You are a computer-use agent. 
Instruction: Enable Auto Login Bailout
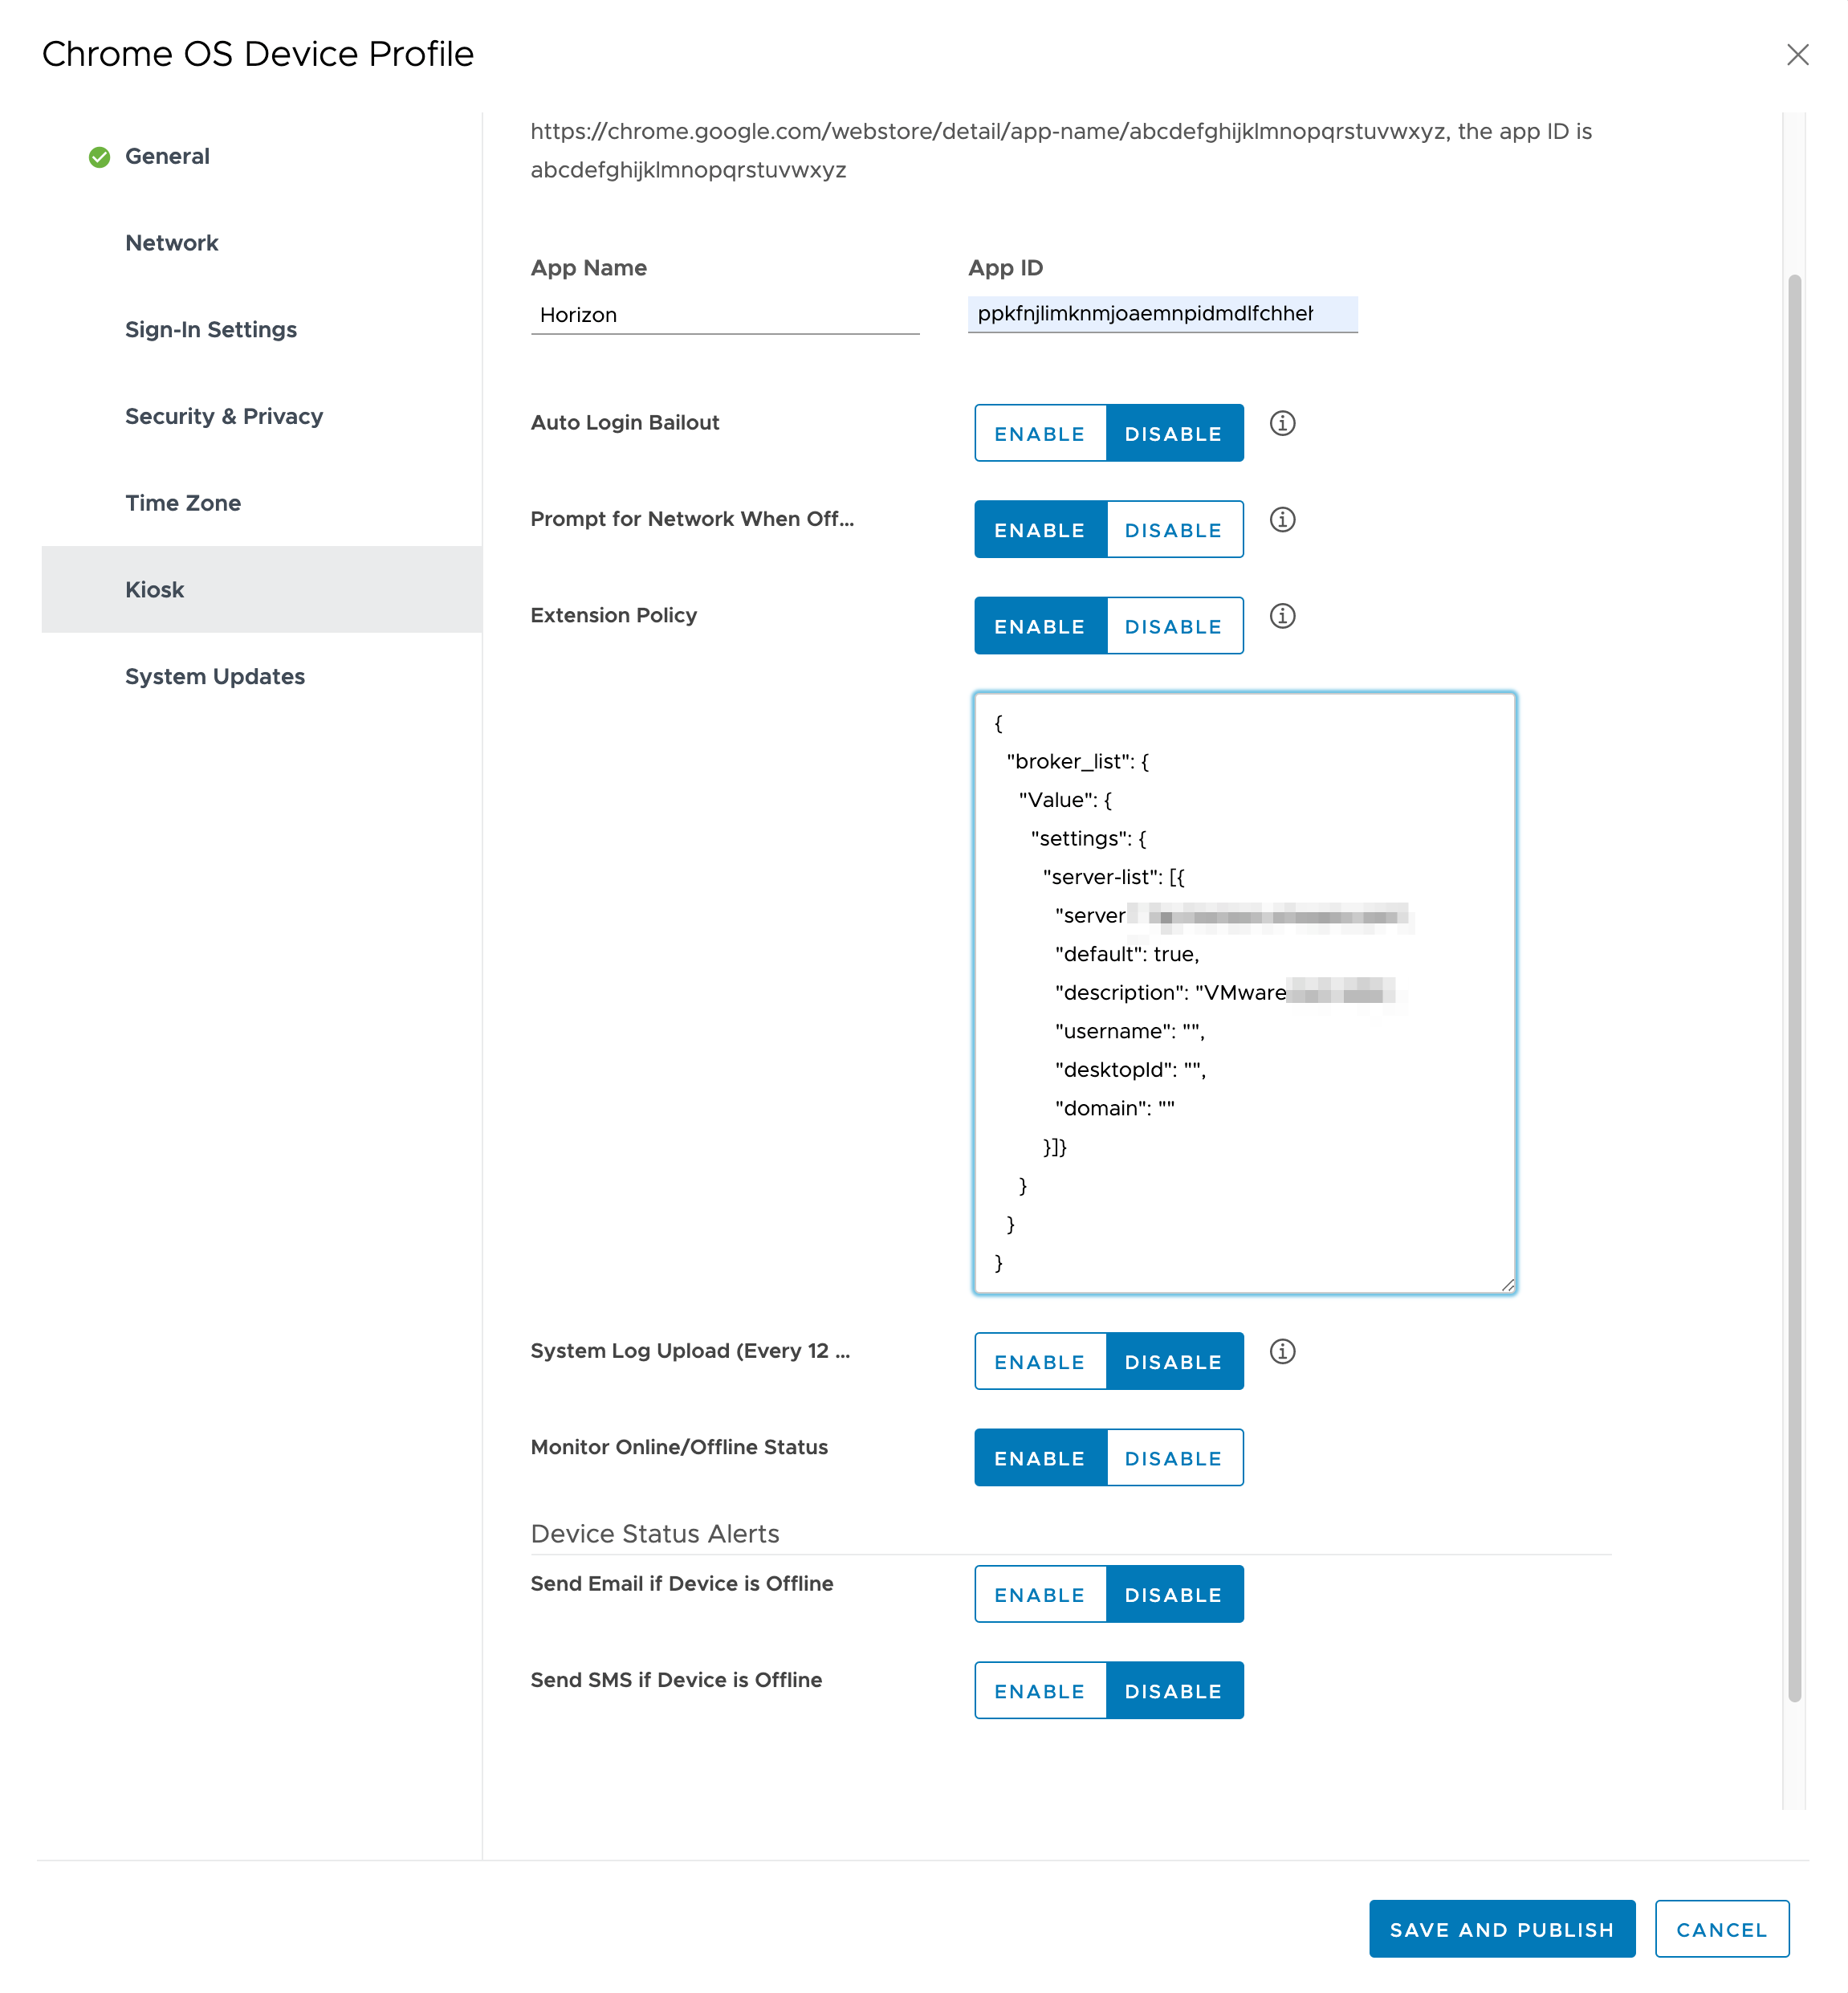pos(1040,433)
